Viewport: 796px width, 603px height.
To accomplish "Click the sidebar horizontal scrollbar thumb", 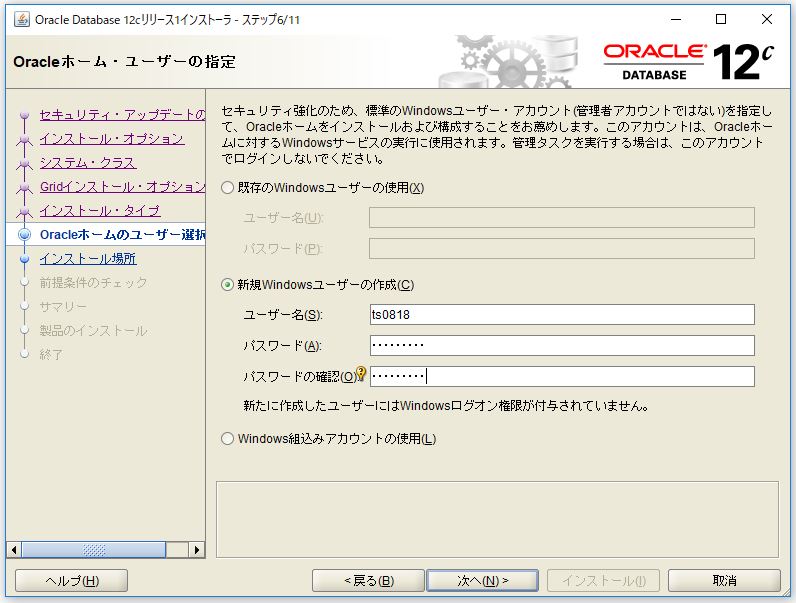I will [94, 550].
